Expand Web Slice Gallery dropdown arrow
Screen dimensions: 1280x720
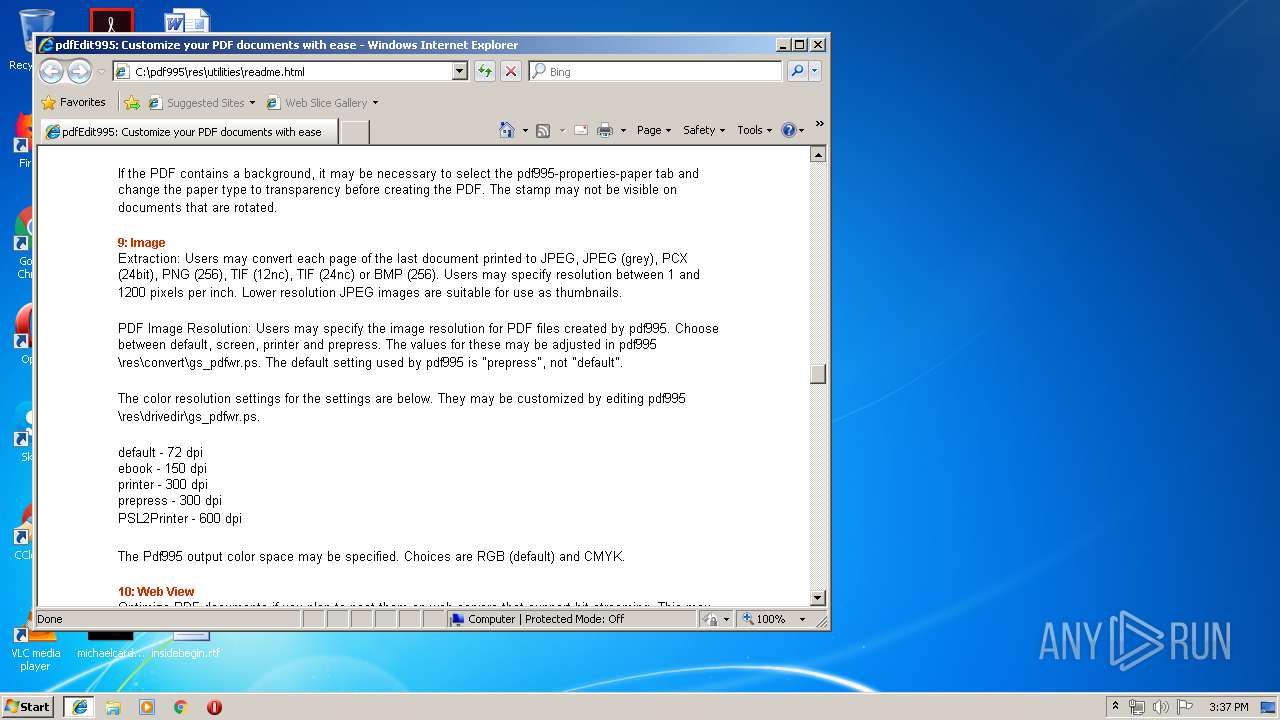(375, 103)
